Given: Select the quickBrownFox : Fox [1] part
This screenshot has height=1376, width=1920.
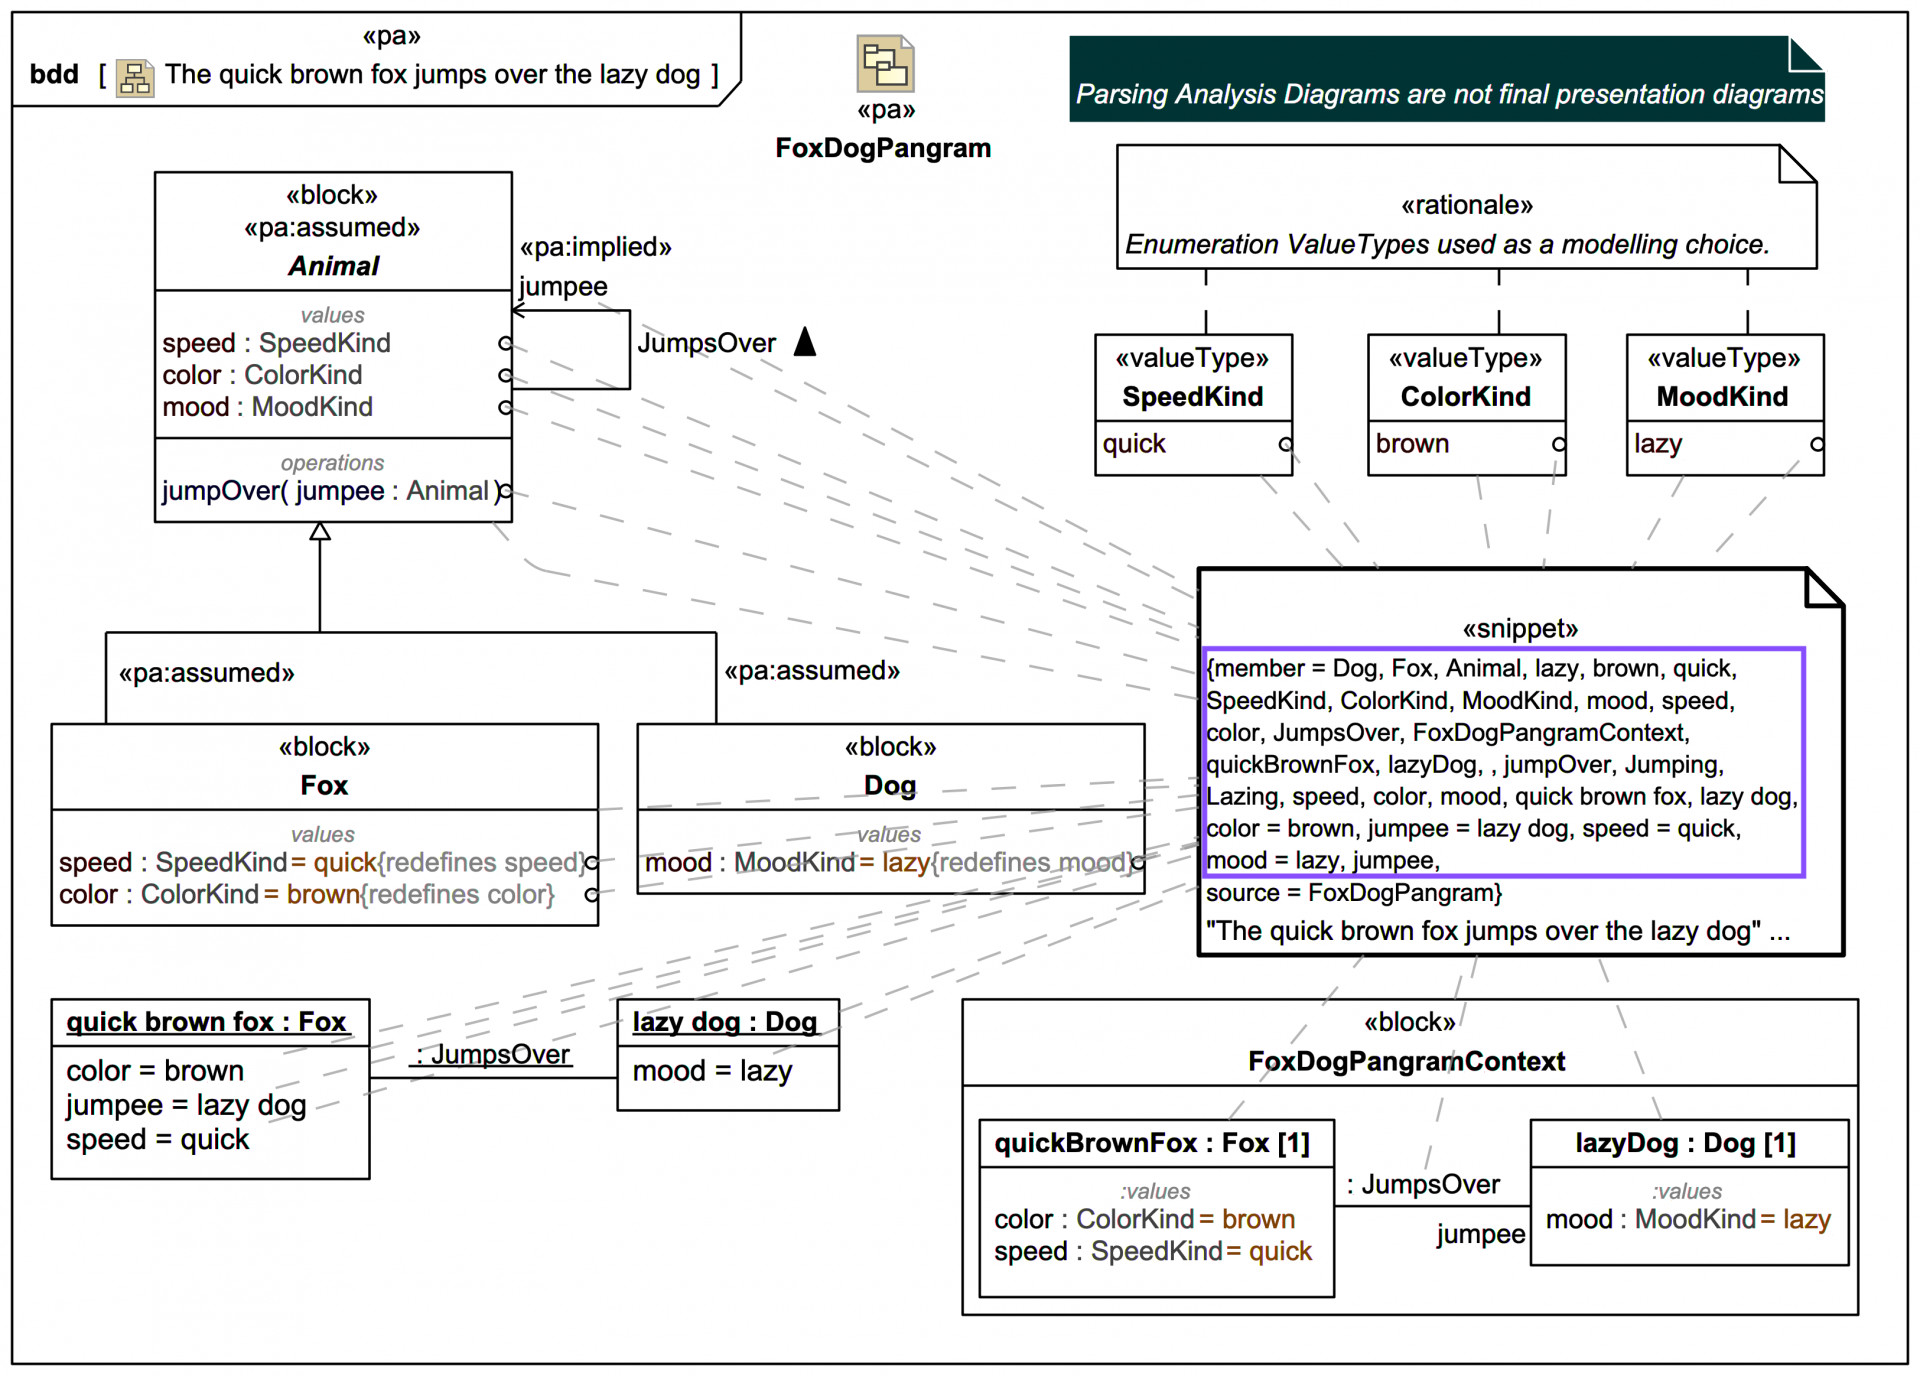Looking at the screenshot, I should point(1155,1143).
